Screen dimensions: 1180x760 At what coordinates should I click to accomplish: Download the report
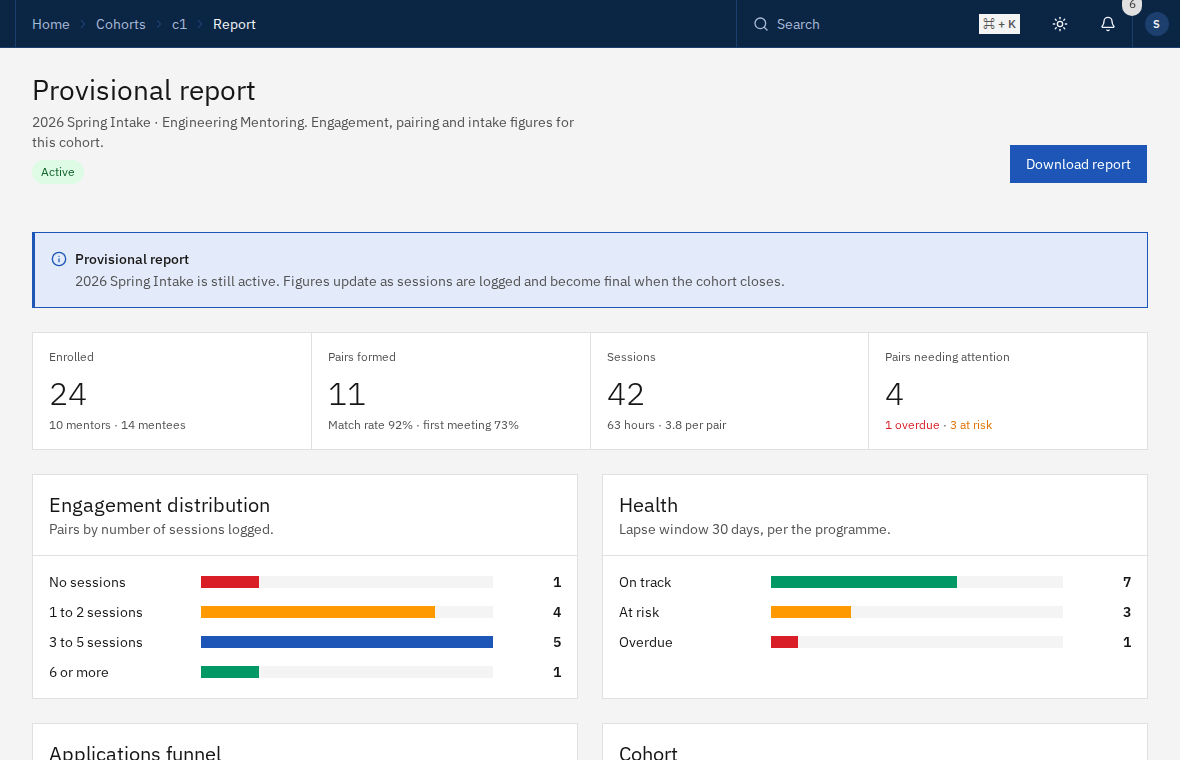[x=1078, y=164]
